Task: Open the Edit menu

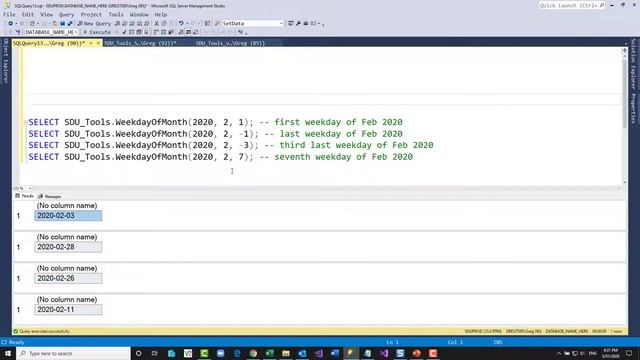Action: click(x=28, y=14)
